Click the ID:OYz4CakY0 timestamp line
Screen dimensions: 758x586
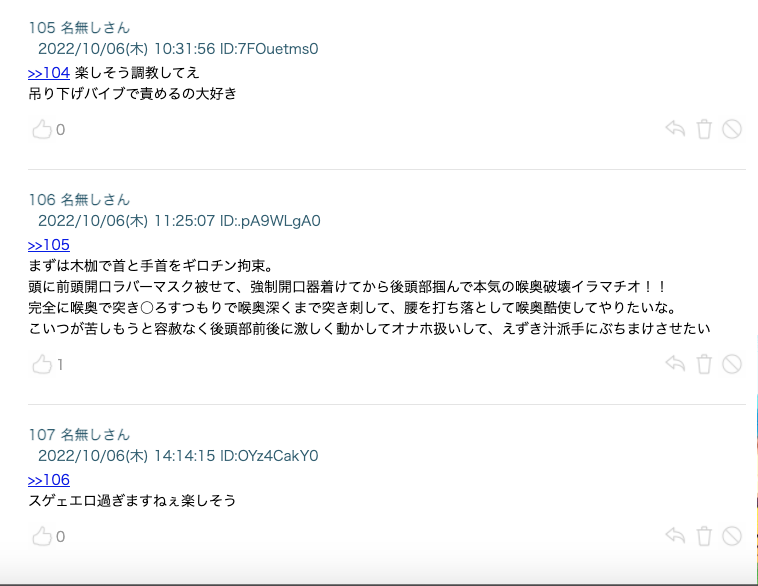coord(178,456)
